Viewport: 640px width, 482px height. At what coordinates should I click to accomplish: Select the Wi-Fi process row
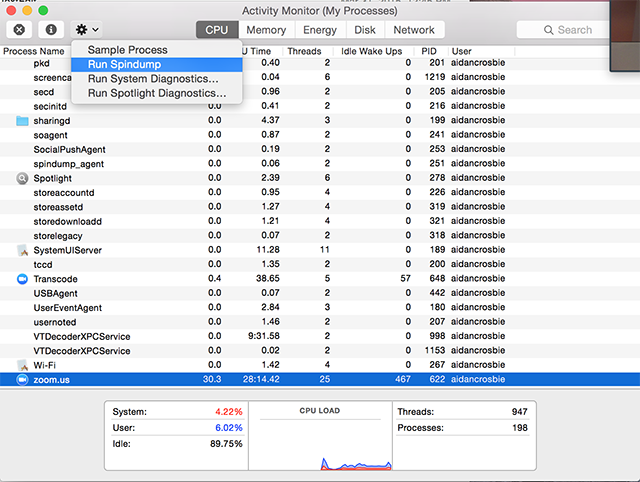[x=320, y=365]
